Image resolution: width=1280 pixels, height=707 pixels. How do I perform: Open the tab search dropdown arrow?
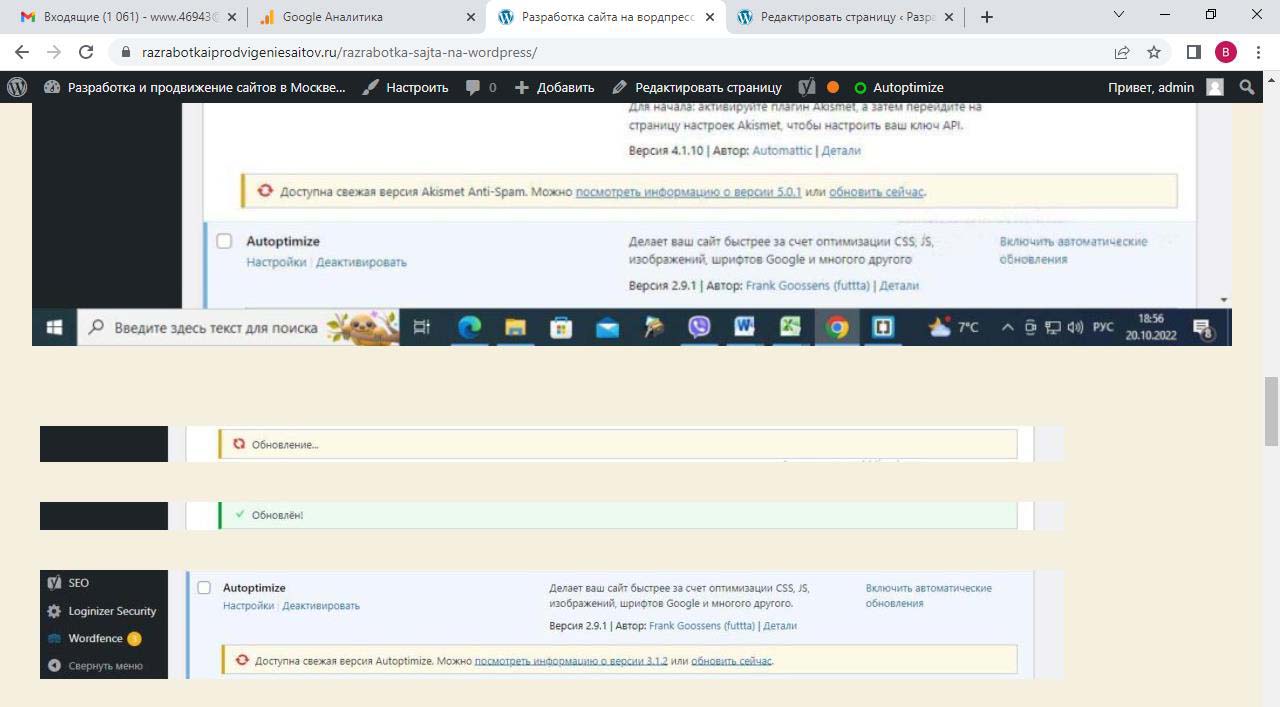1119,15
